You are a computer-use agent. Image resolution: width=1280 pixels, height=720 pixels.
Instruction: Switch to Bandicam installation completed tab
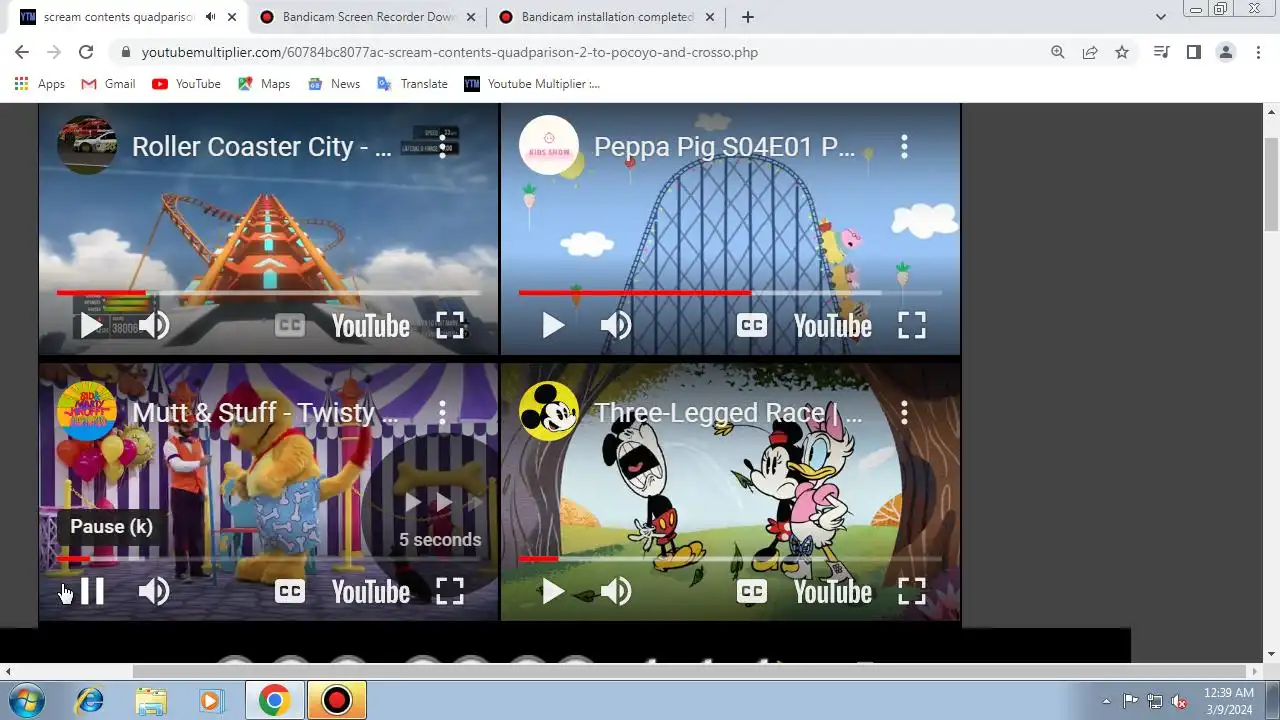607,17
